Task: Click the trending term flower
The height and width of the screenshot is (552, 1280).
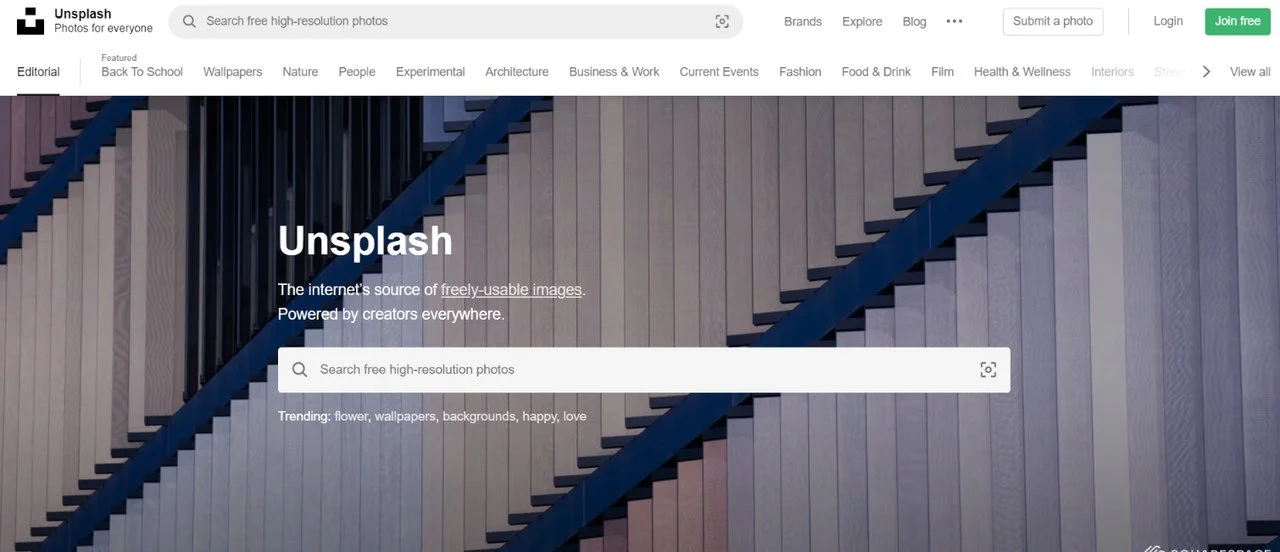Action: pyautogui.click(x=352, y=416)
